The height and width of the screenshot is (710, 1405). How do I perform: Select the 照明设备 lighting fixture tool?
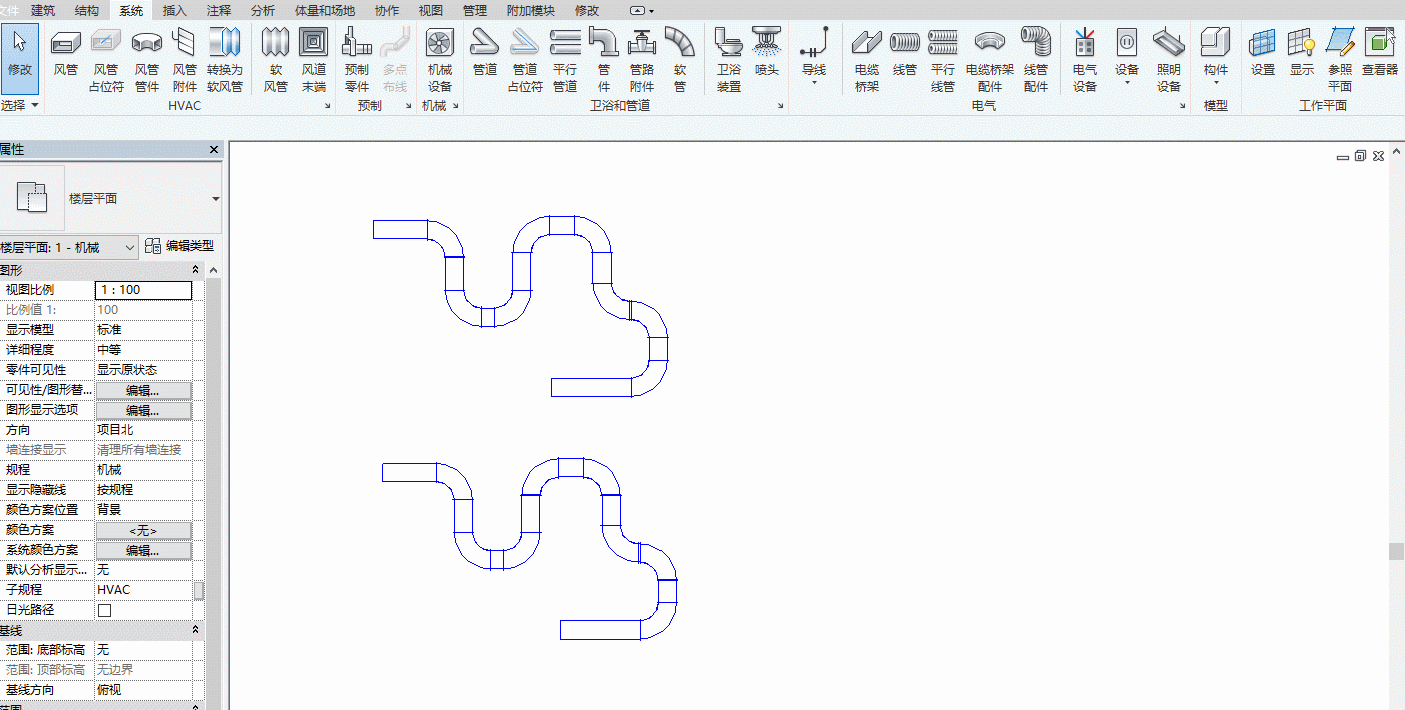click(x=1169, y=58)
